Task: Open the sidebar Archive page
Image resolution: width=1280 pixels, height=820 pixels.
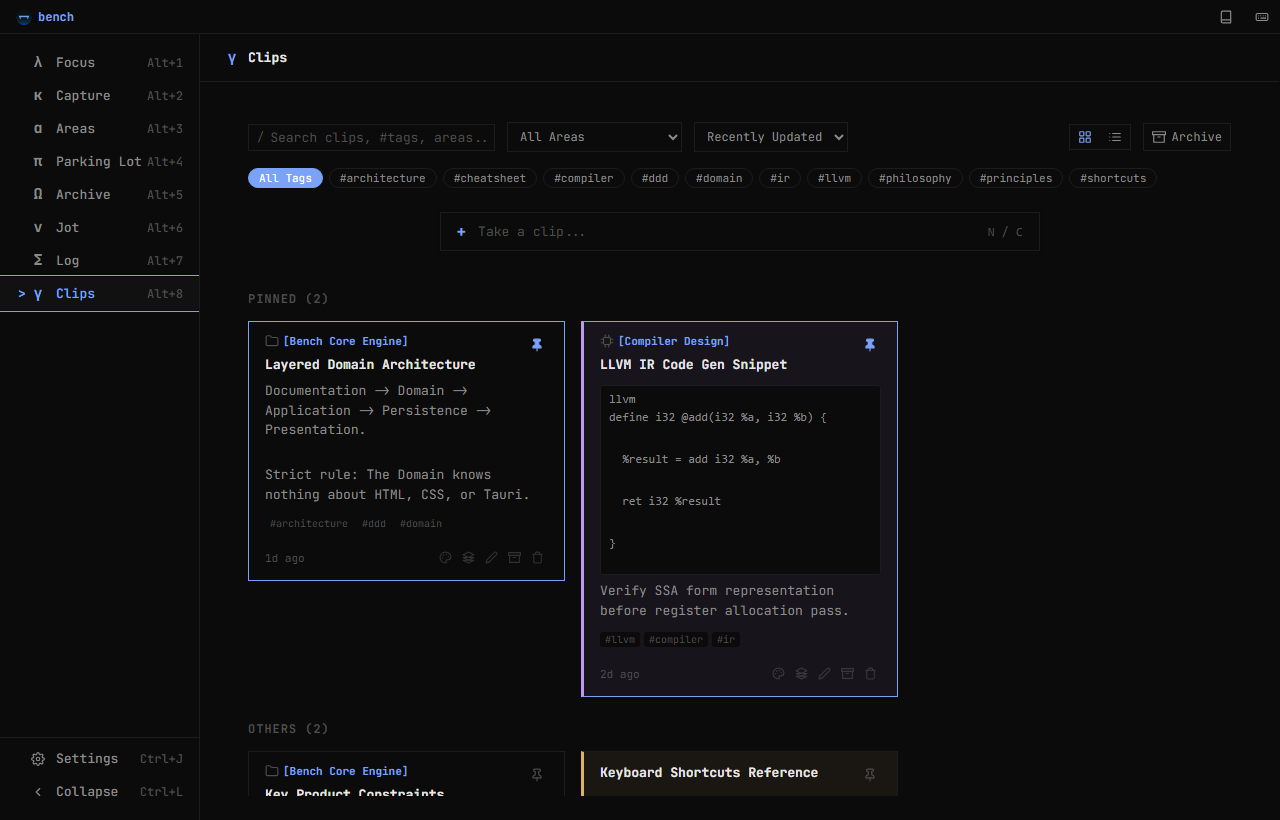Action: [100, 195]
